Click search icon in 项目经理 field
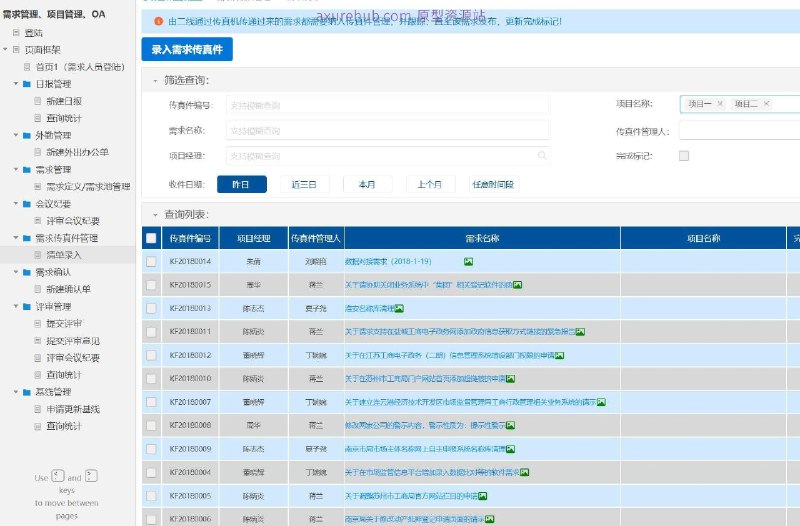The image size is (800, 526). [x=542, y=156]
